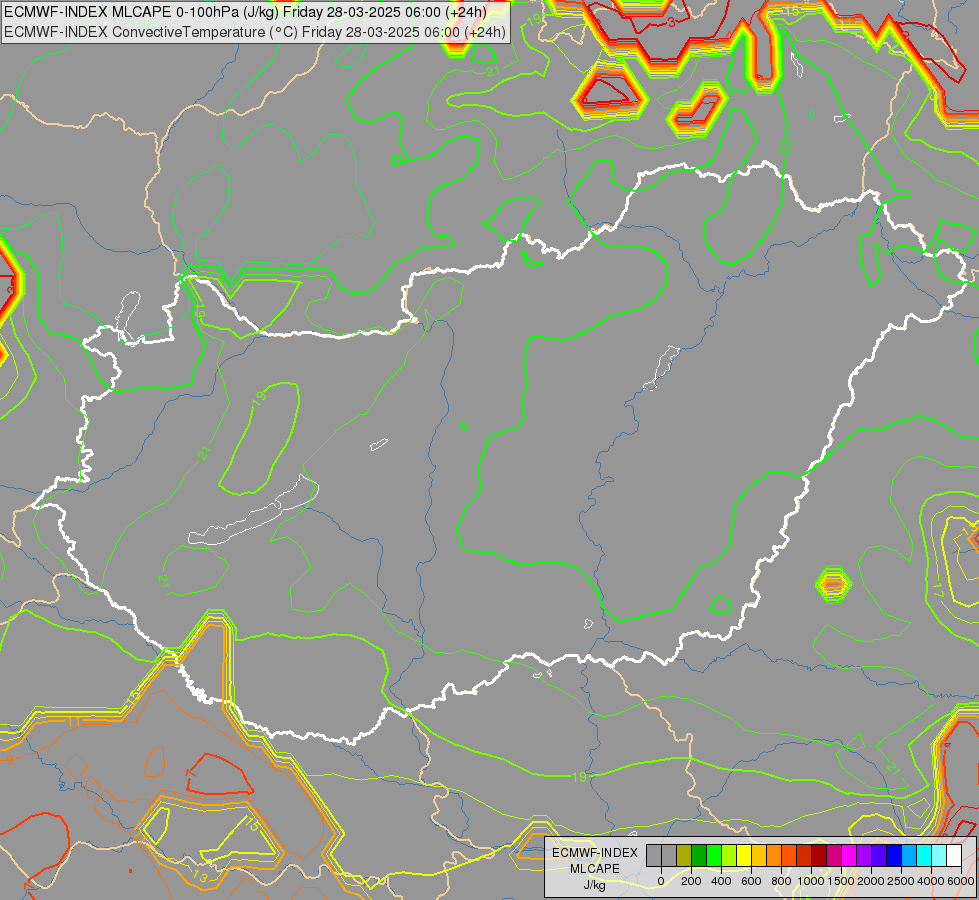The image size is (979, 900).
Task: Click the legend title ECMWF-INDEX
Action: pos(595,853)
